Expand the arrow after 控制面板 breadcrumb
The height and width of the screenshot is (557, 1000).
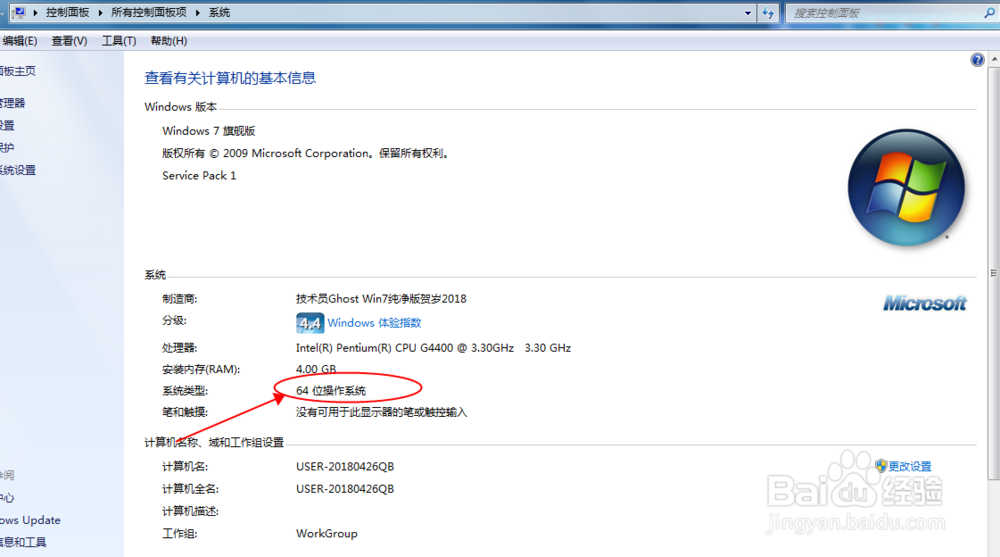coord(100,13)
